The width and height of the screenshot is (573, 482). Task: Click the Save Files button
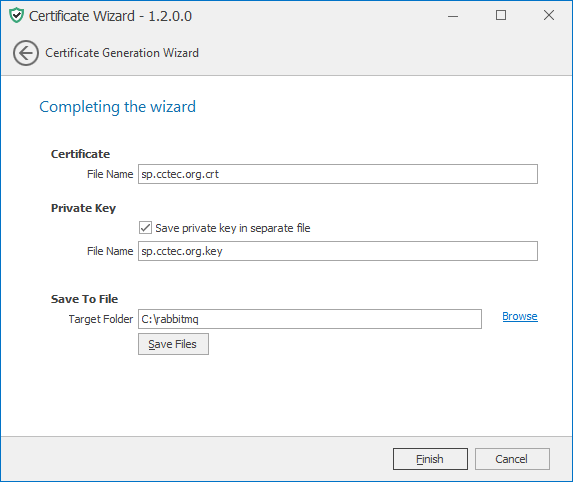point(173,344)
